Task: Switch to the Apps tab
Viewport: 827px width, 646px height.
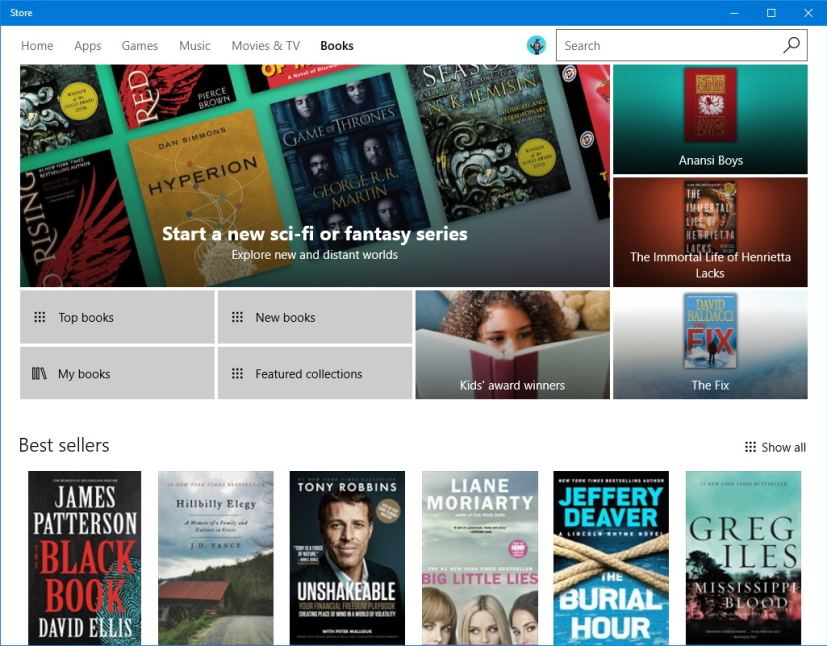Action: click(88, 46)
